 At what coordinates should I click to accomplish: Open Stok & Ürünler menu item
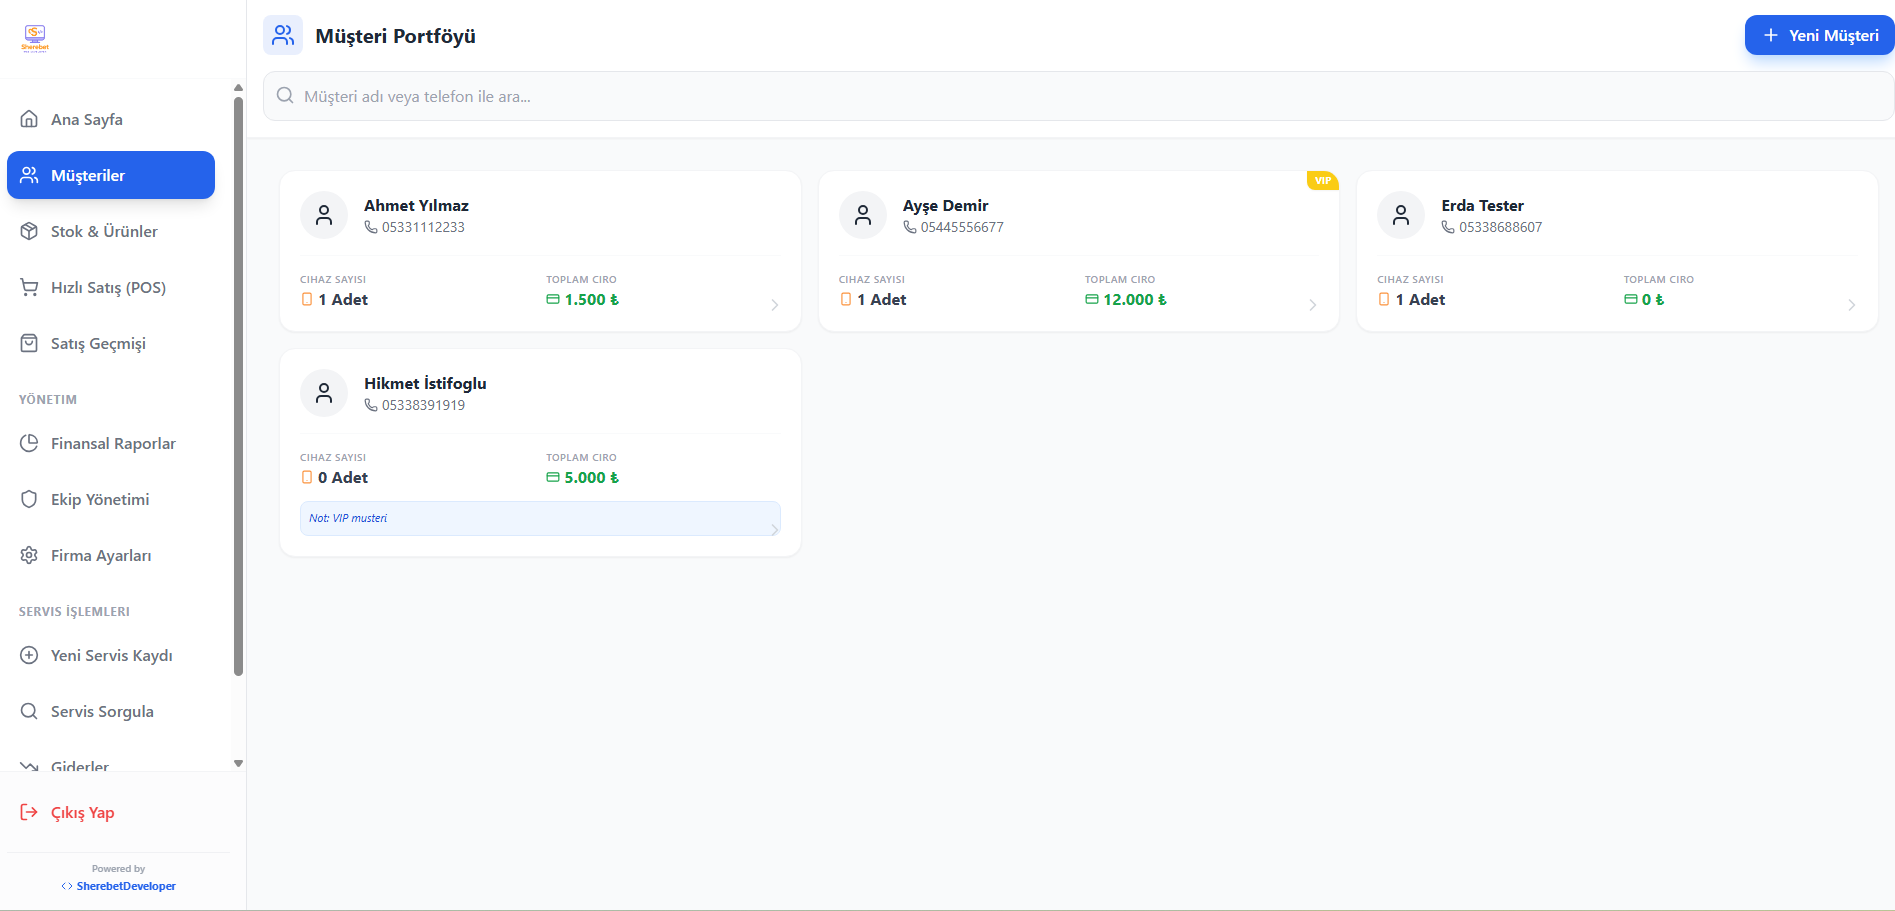(104, 231)
